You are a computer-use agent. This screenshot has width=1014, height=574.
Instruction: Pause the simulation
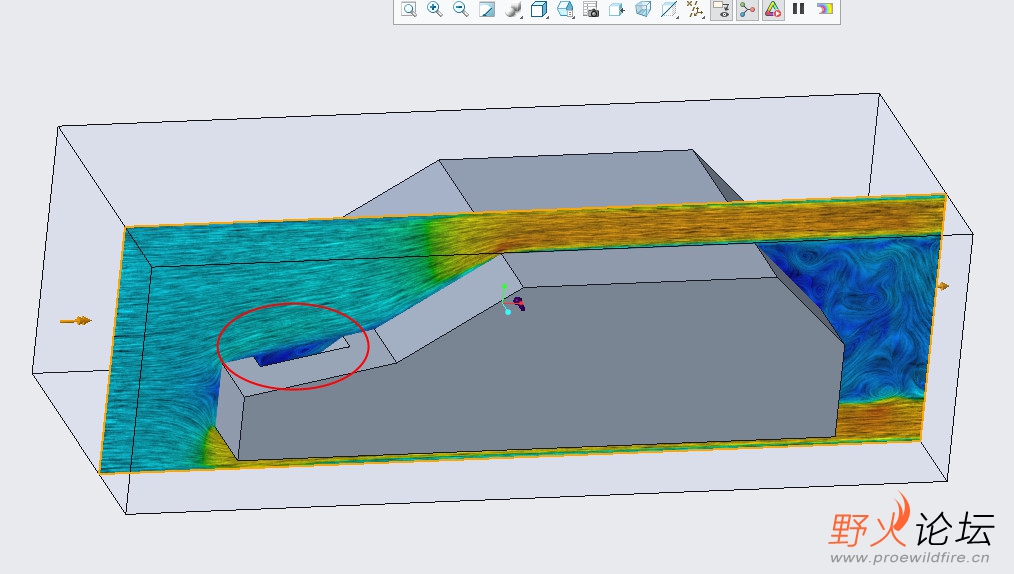tap(799, 8)
